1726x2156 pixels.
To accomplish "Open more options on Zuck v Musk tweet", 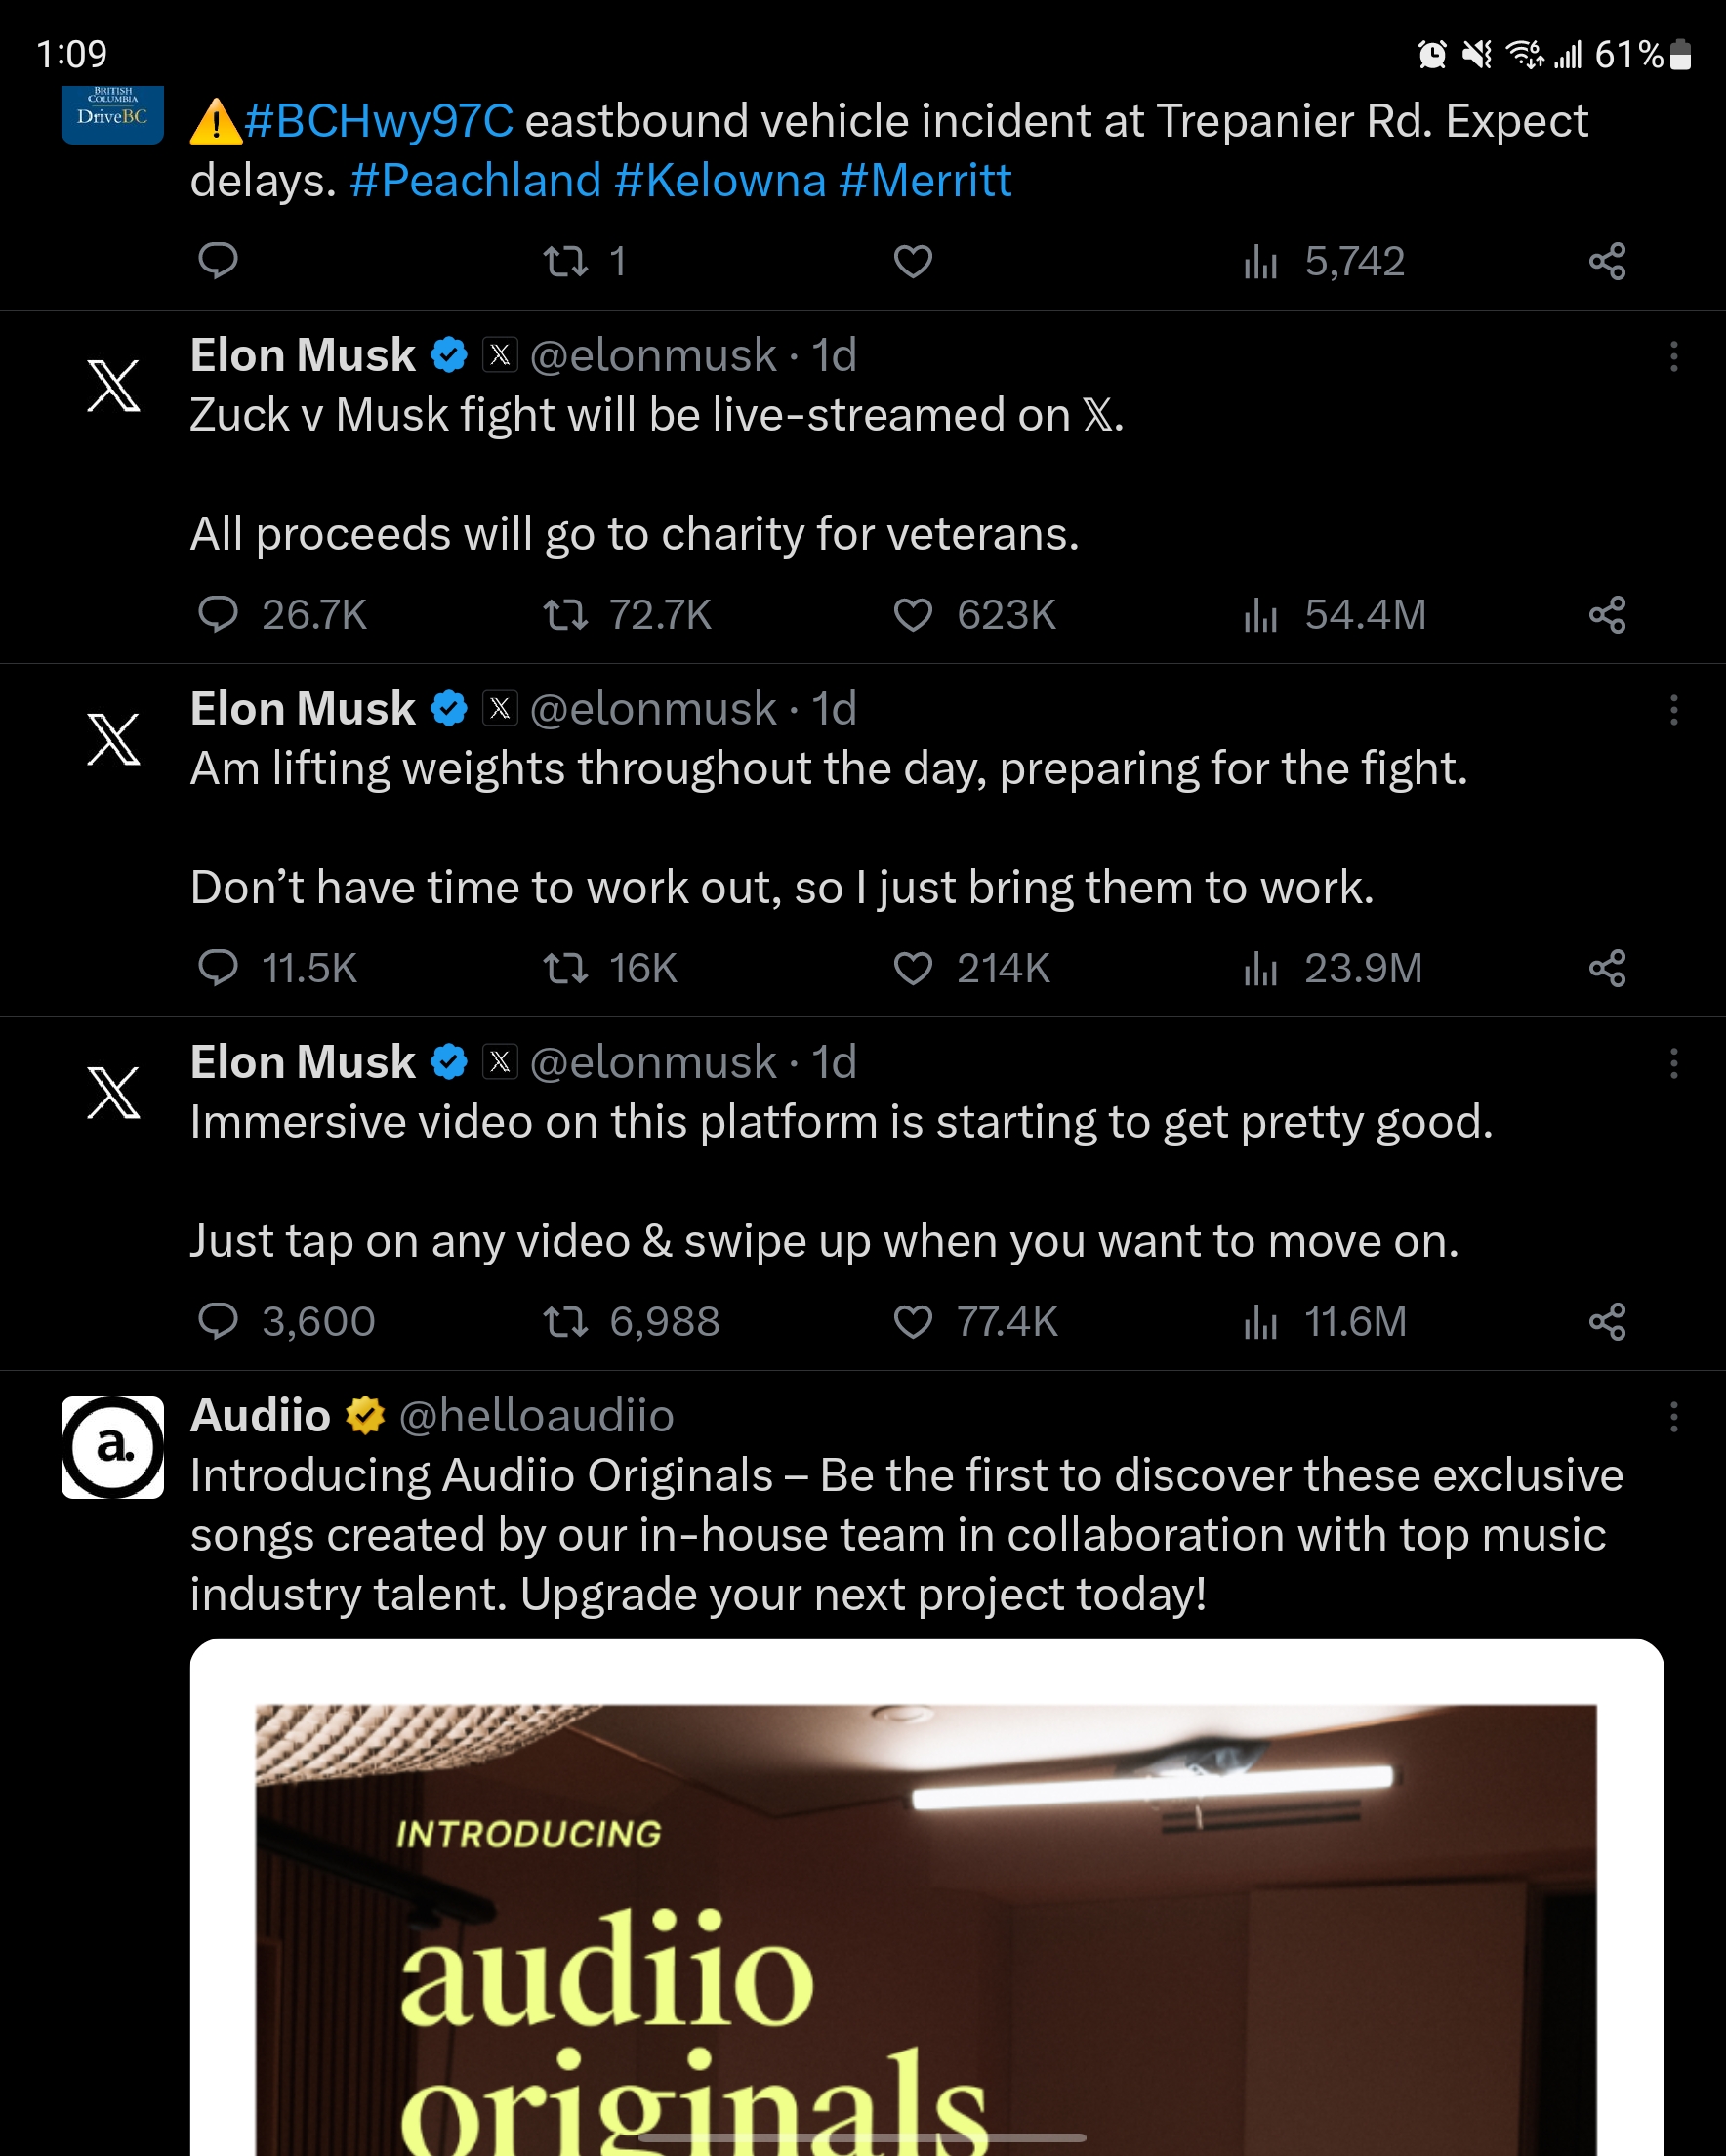I will (x=1673, y=357).
